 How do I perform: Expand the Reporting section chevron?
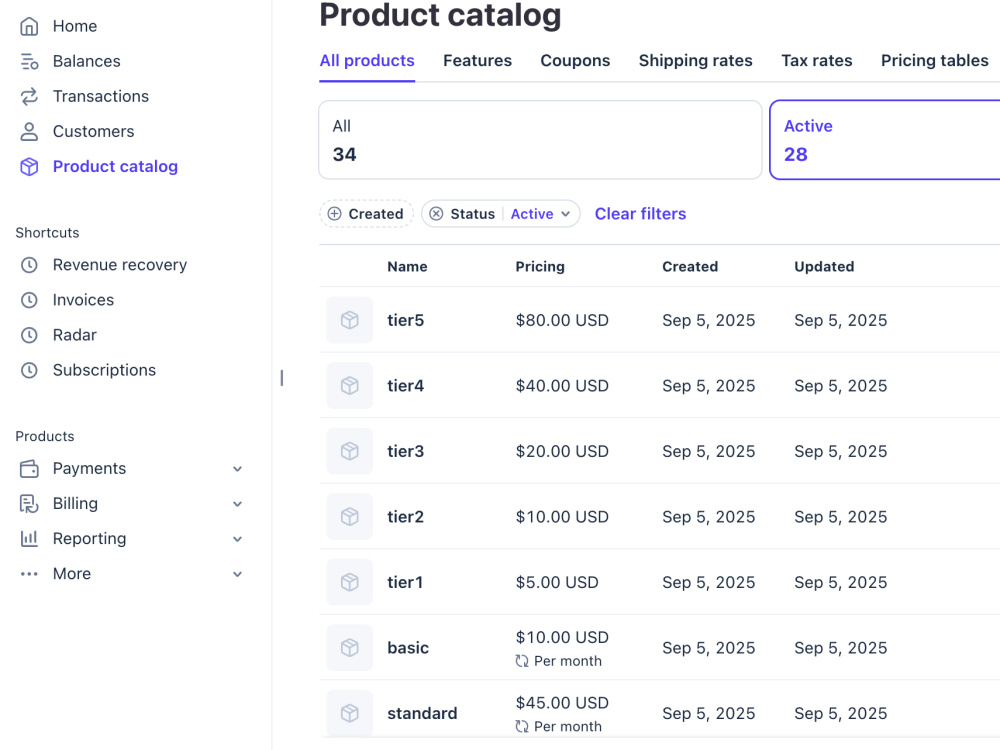(237, 539)
